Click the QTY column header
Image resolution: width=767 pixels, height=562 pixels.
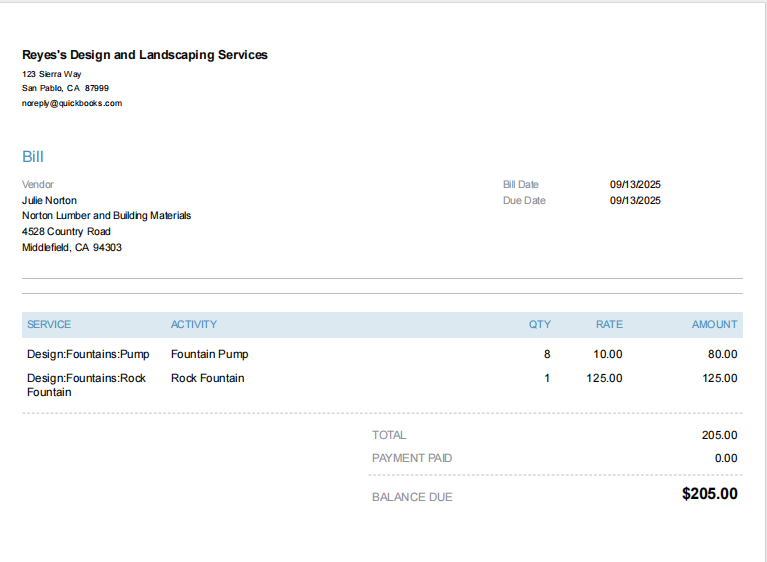pos(540,324)
